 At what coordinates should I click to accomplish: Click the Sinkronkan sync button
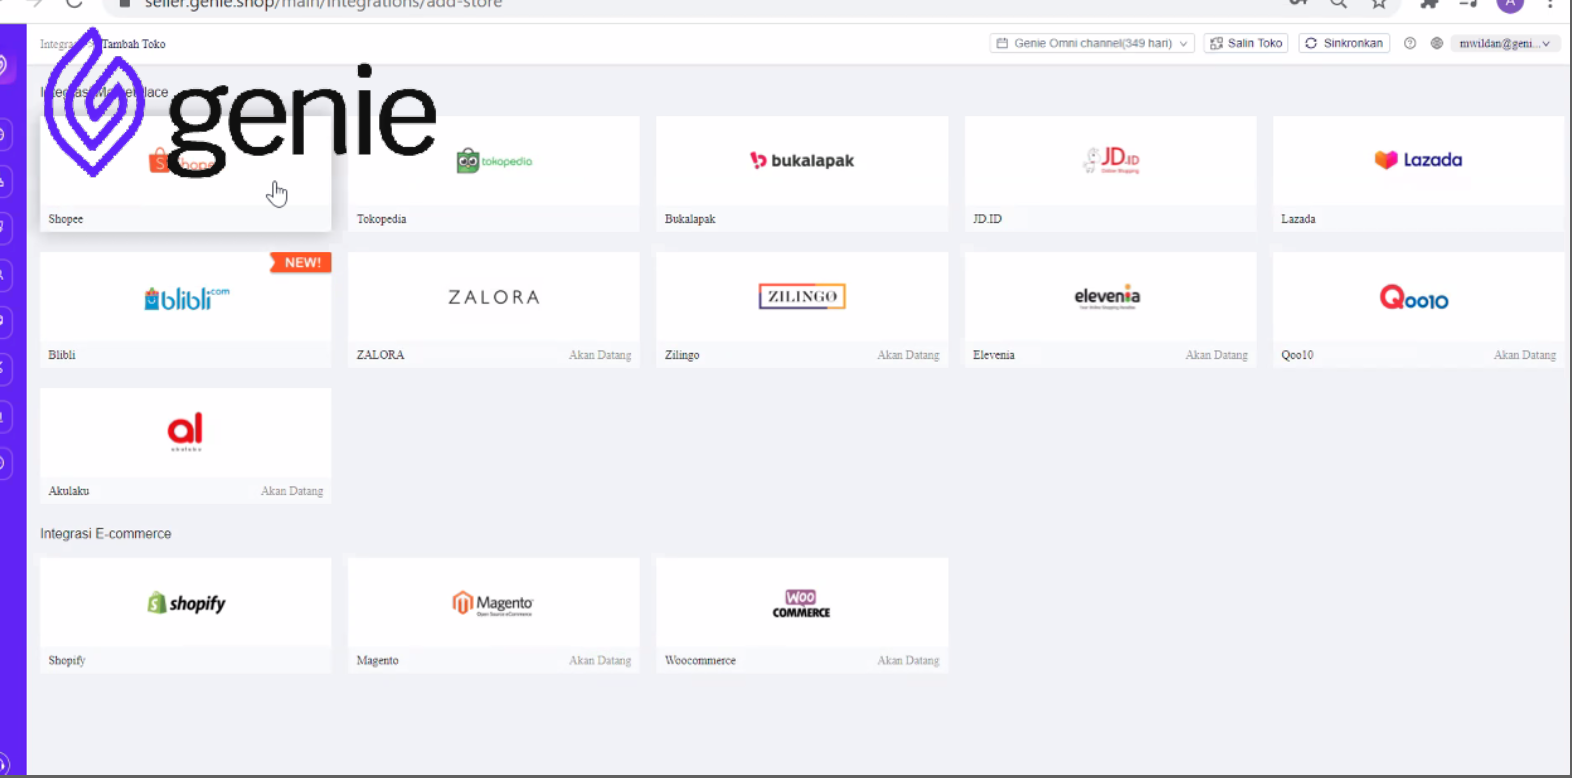click(1344, 43)
